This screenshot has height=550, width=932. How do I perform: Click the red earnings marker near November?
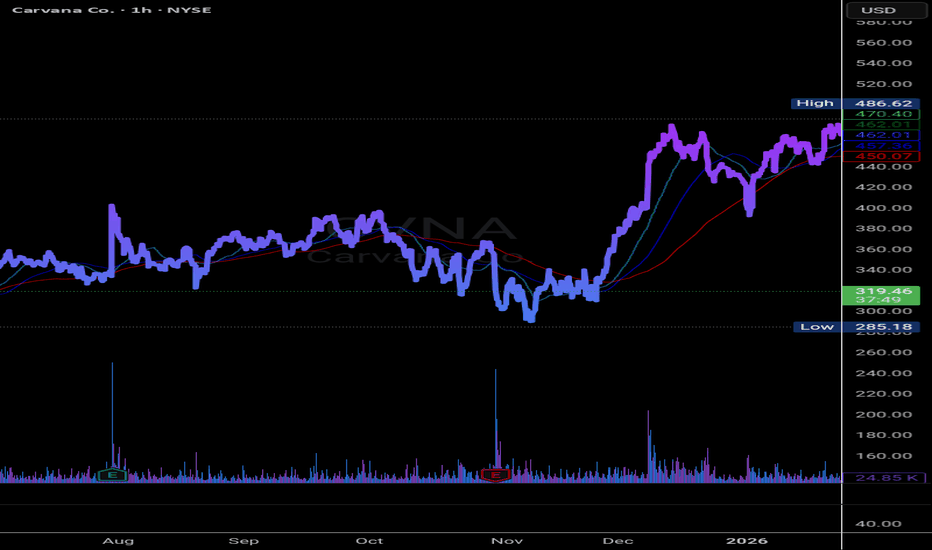coord(494,475)
